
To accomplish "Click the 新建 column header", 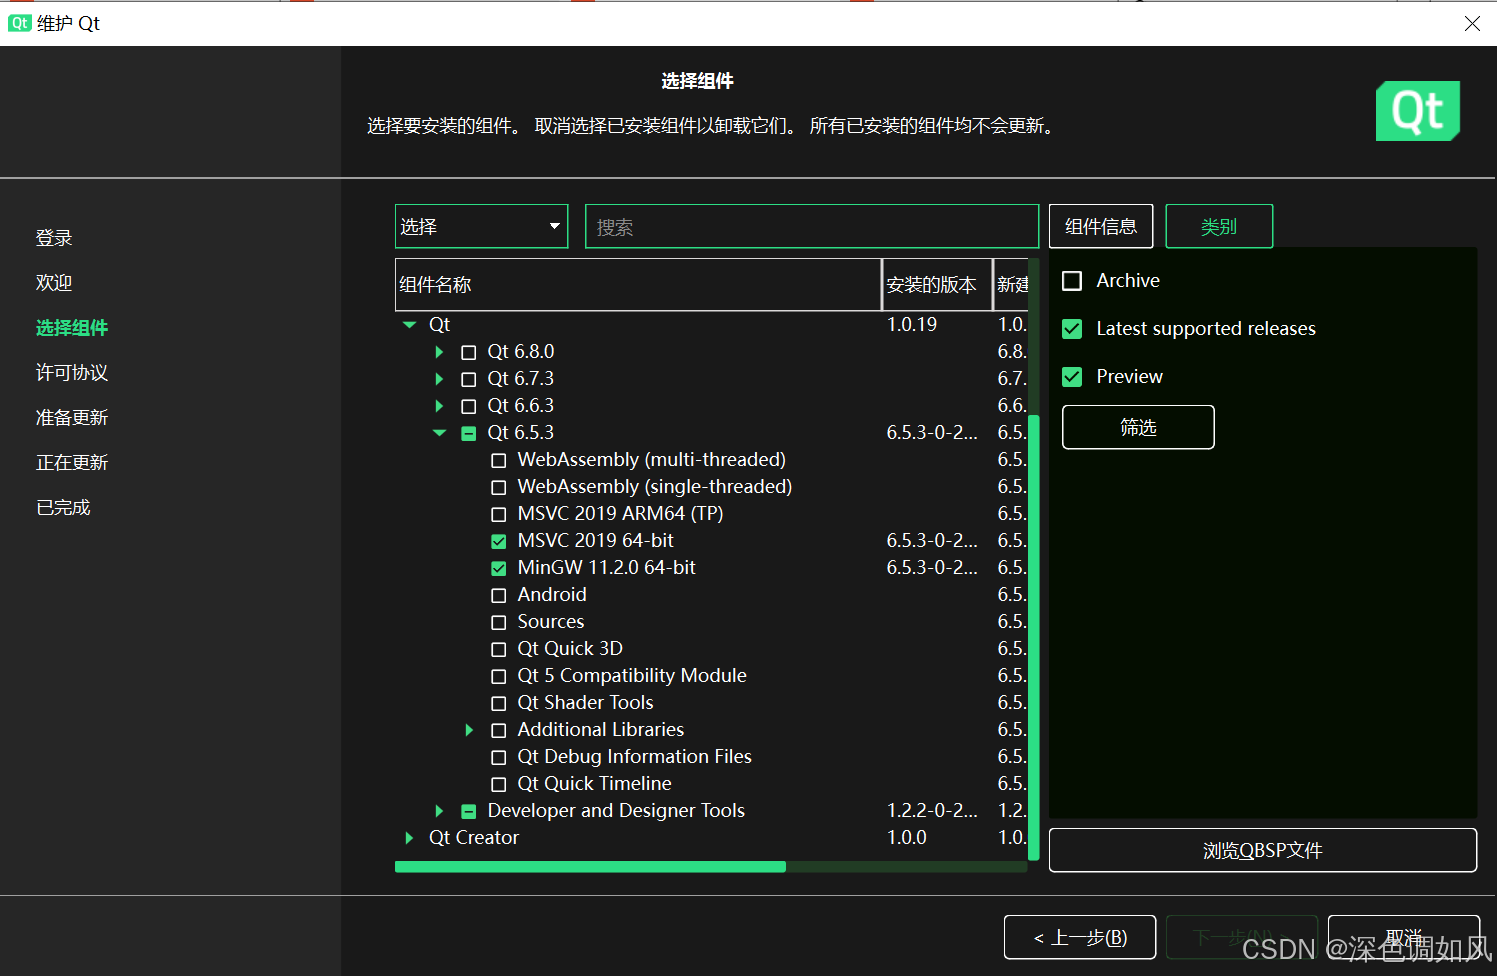I will pos(1011,285).
